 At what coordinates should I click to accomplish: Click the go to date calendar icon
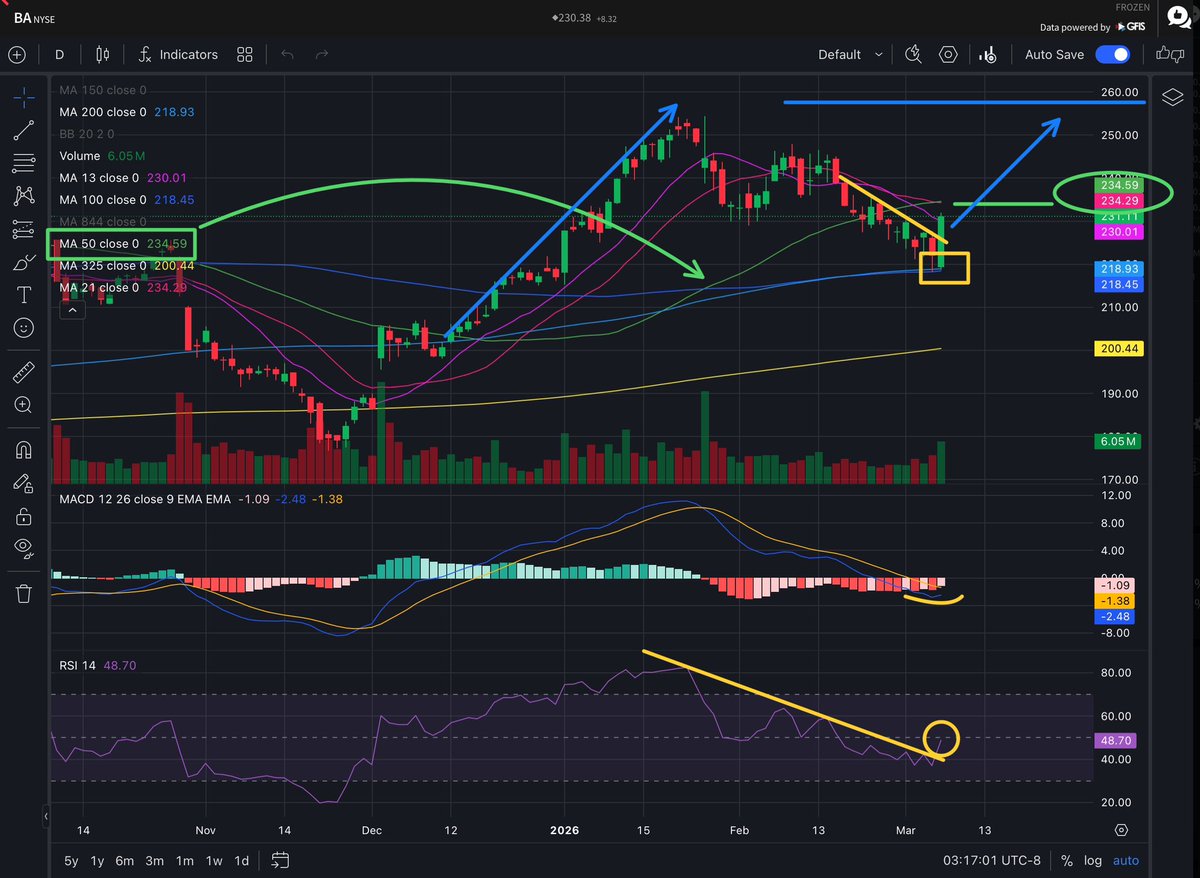280,860
